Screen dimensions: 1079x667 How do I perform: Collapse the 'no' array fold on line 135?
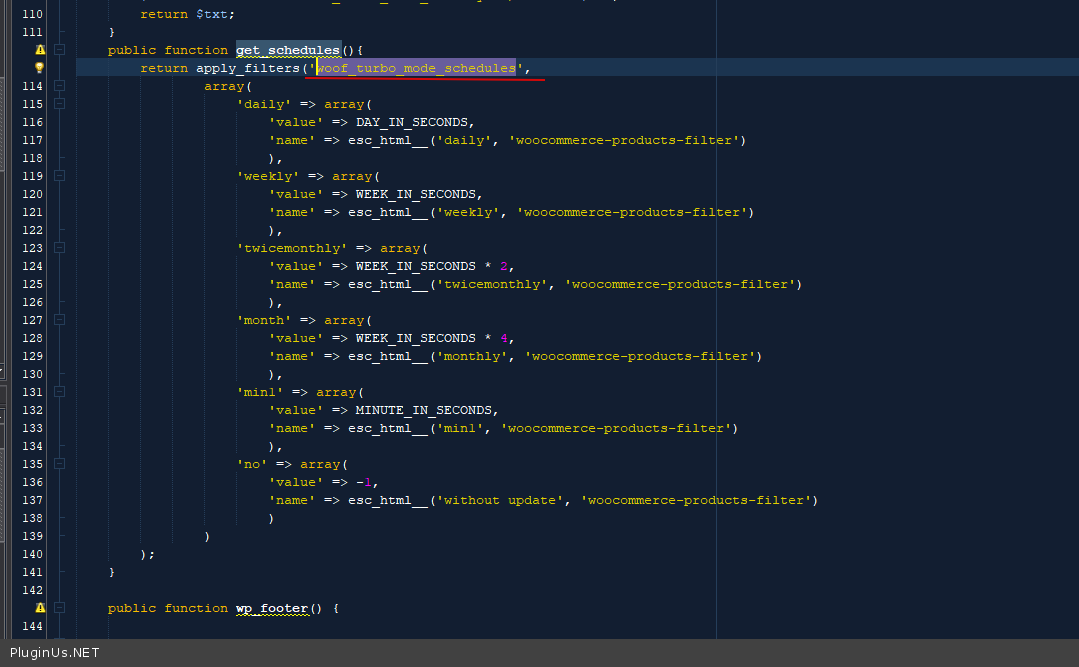pyautogui.click(x=60, y=464)
